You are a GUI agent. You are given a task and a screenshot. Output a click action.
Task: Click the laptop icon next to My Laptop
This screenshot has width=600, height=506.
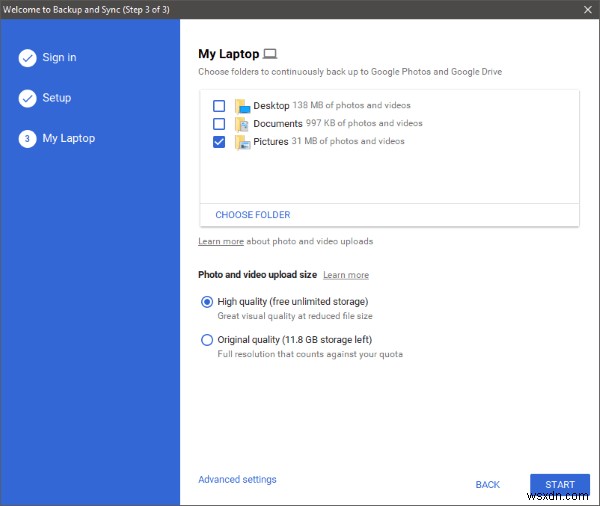click(x=270, y=54)
